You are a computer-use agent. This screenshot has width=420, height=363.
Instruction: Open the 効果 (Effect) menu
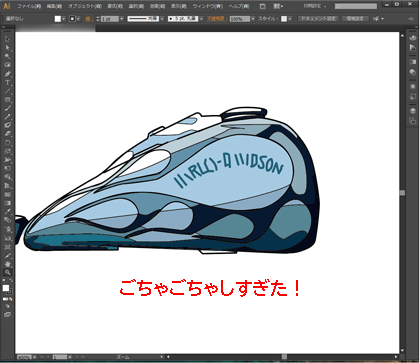[x=157, y=6]
